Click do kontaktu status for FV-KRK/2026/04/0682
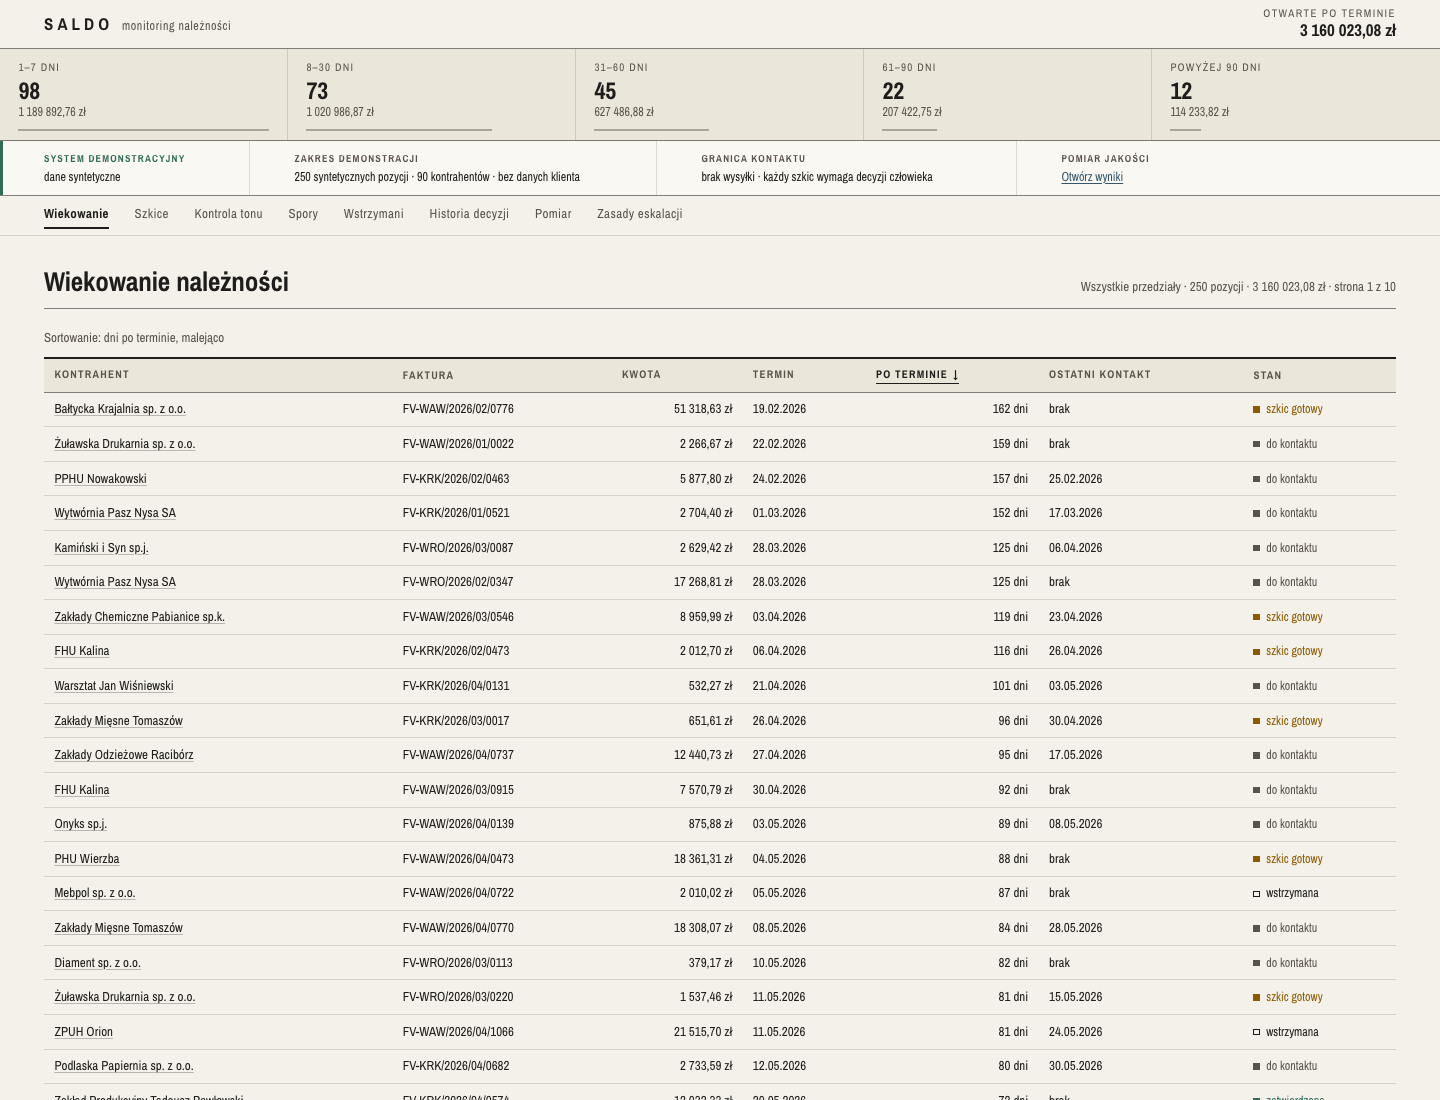The width and height of the screenshot is (1440, 1100). point(1285,1066)
